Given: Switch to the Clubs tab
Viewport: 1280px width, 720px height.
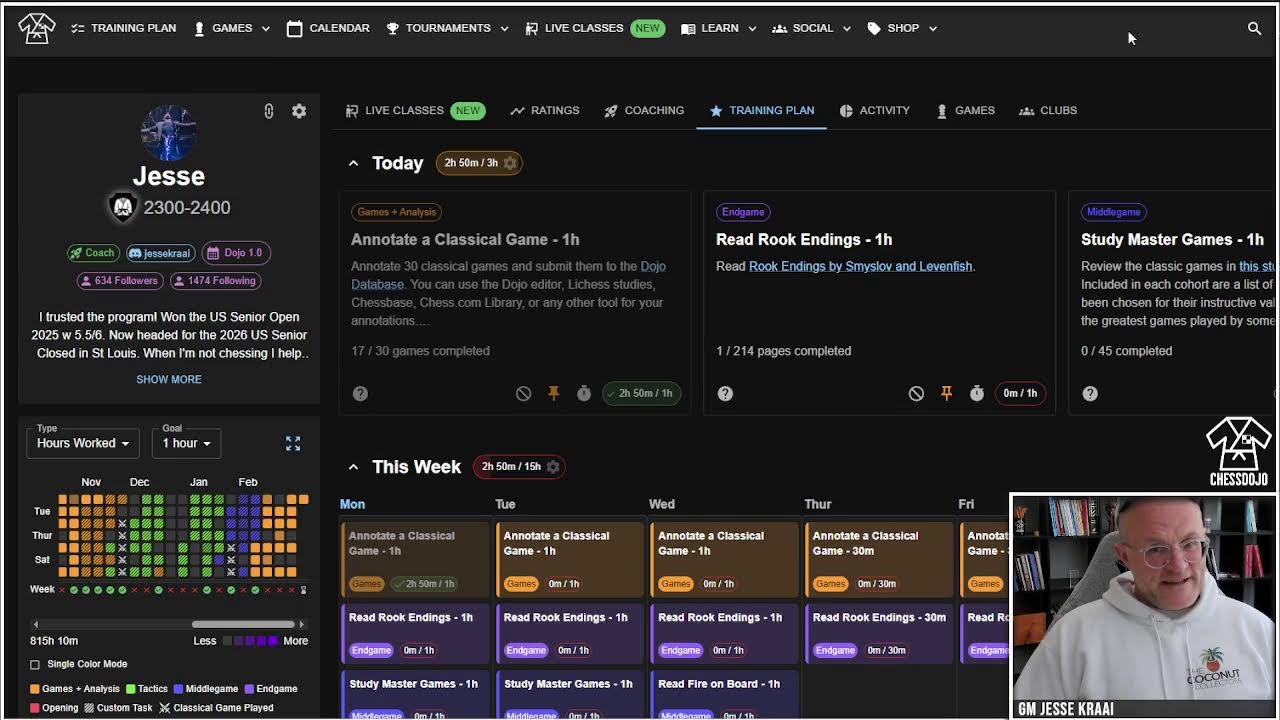Looking at the screenshot, I should (1048, 111).
